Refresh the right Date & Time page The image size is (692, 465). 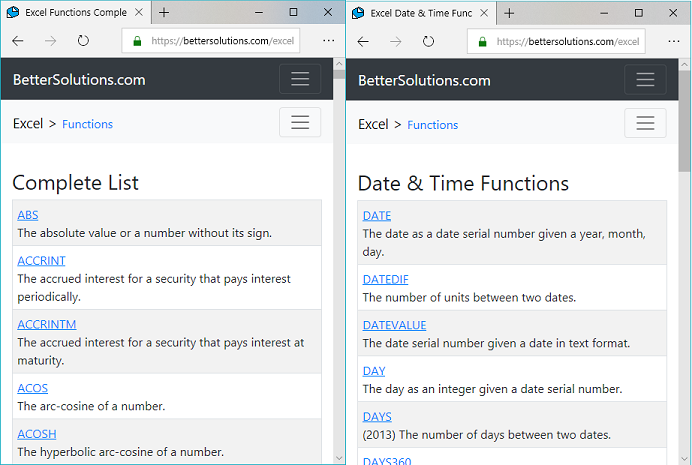428,42
